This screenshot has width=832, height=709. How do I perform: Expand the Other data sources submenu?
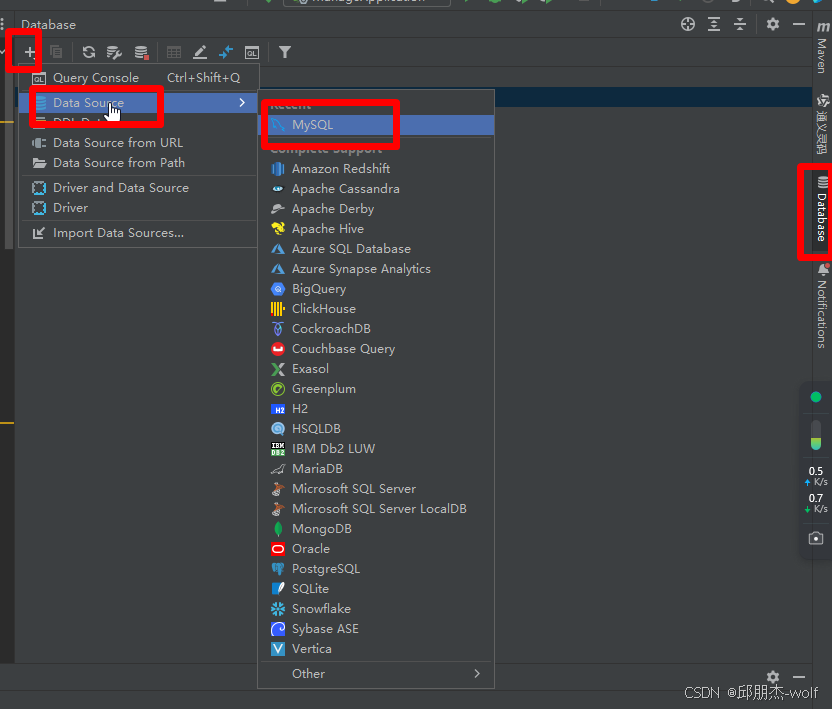pyautogui.click(x=376, y=673)
